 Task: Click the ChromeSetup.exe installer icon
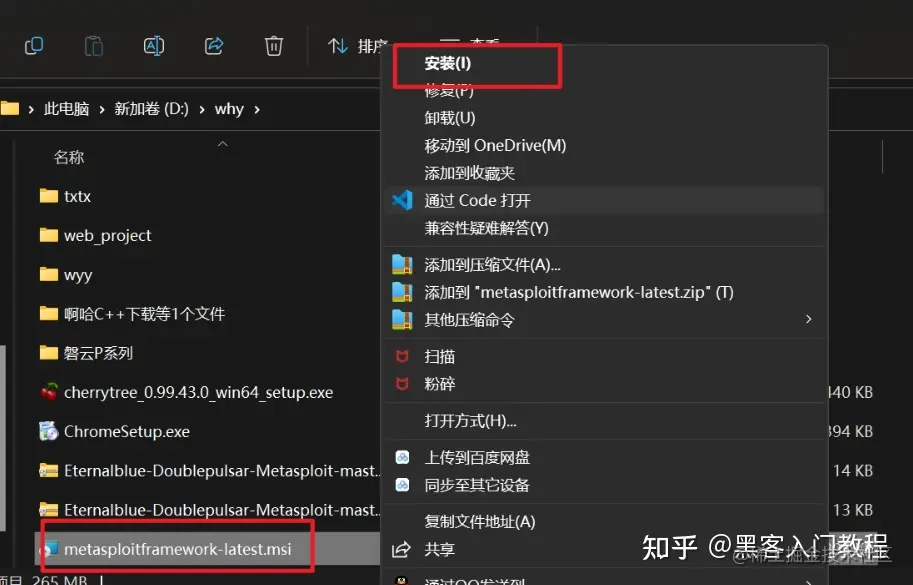(49, 431)
